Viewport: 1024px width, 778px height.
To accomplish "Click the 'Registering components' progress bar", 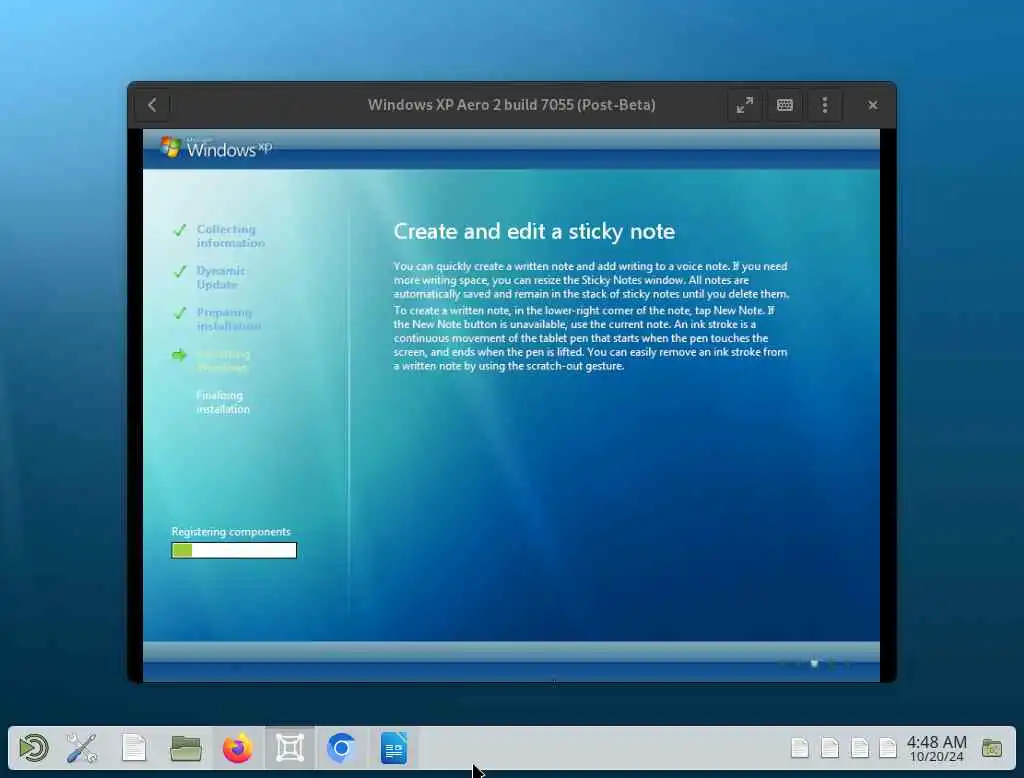I will coord(234,551).
